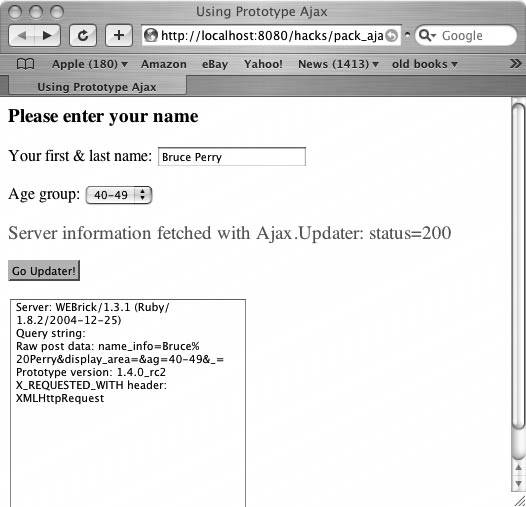Show more bookmarks with the double chevron
Viewport: 526px width, 507px height.
pos(515,63)
